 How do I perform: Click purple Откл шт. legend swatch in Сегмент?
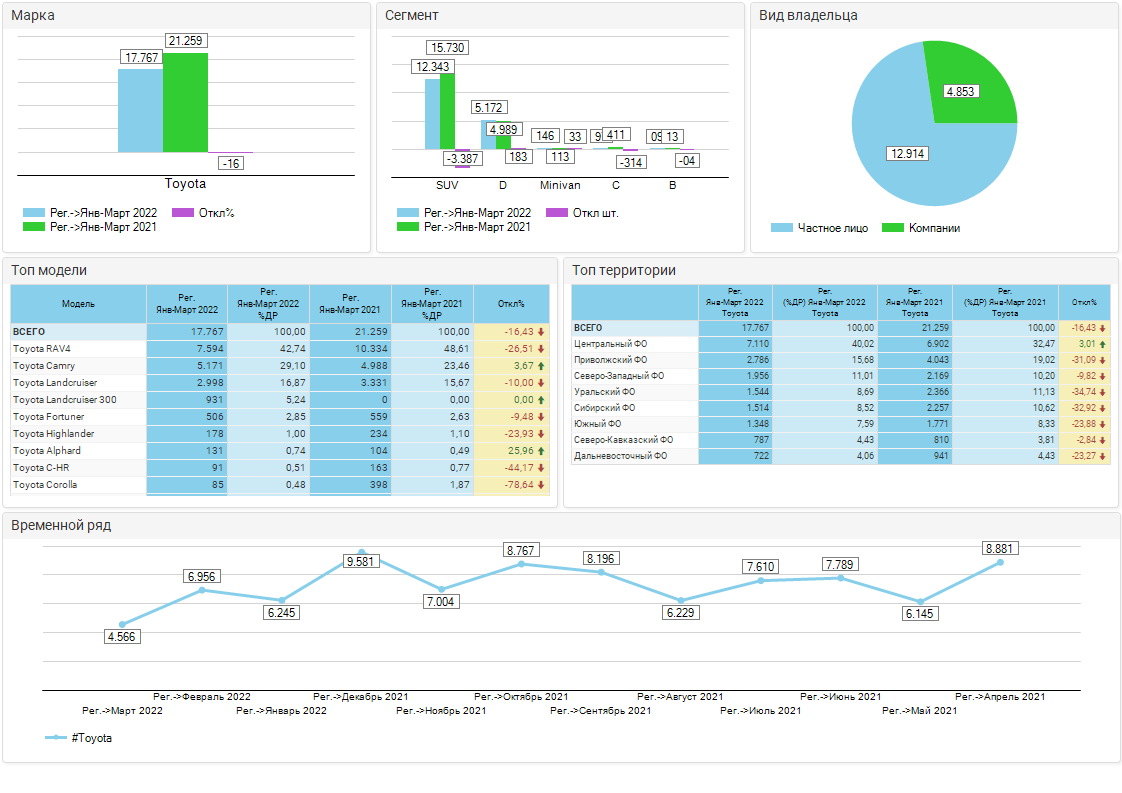point(557,213)
